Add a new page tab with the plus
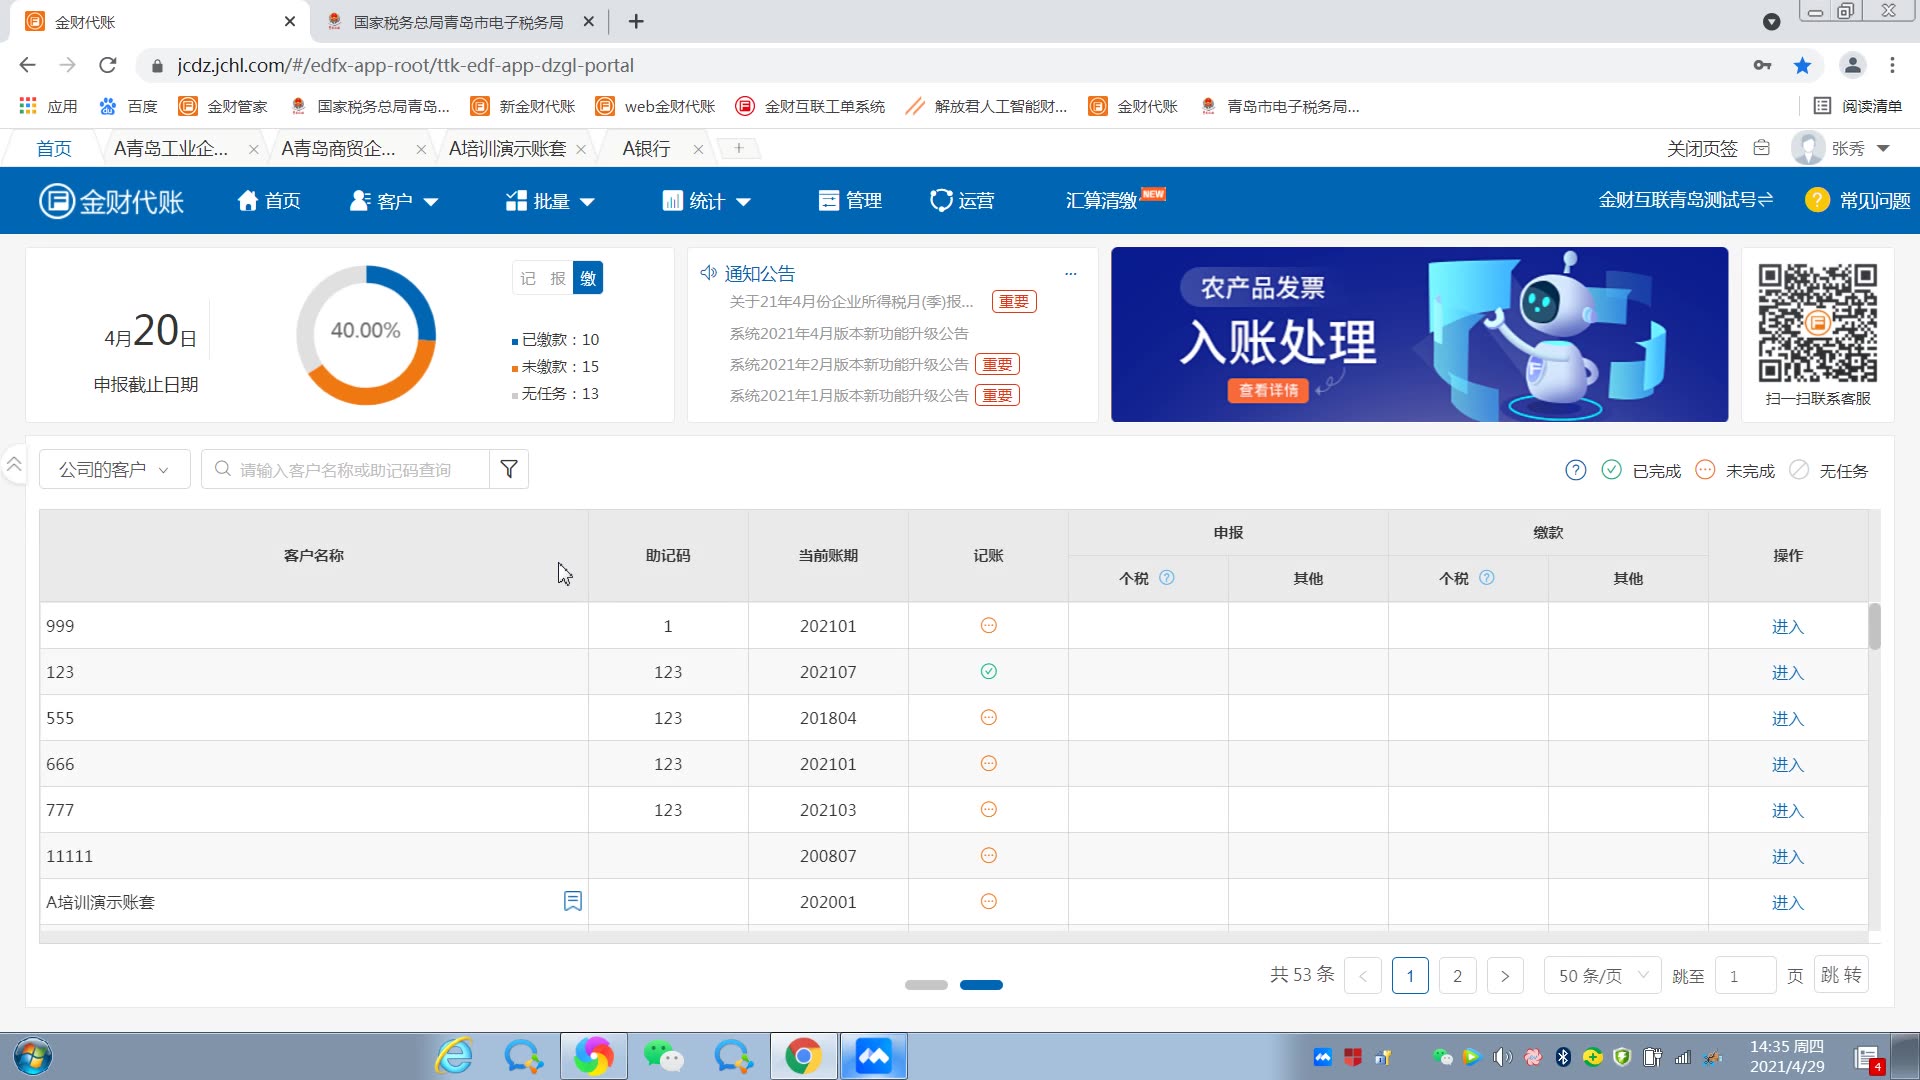Image resolution: width=1920 pixels, height=1080 pixels. coord(738,148)
